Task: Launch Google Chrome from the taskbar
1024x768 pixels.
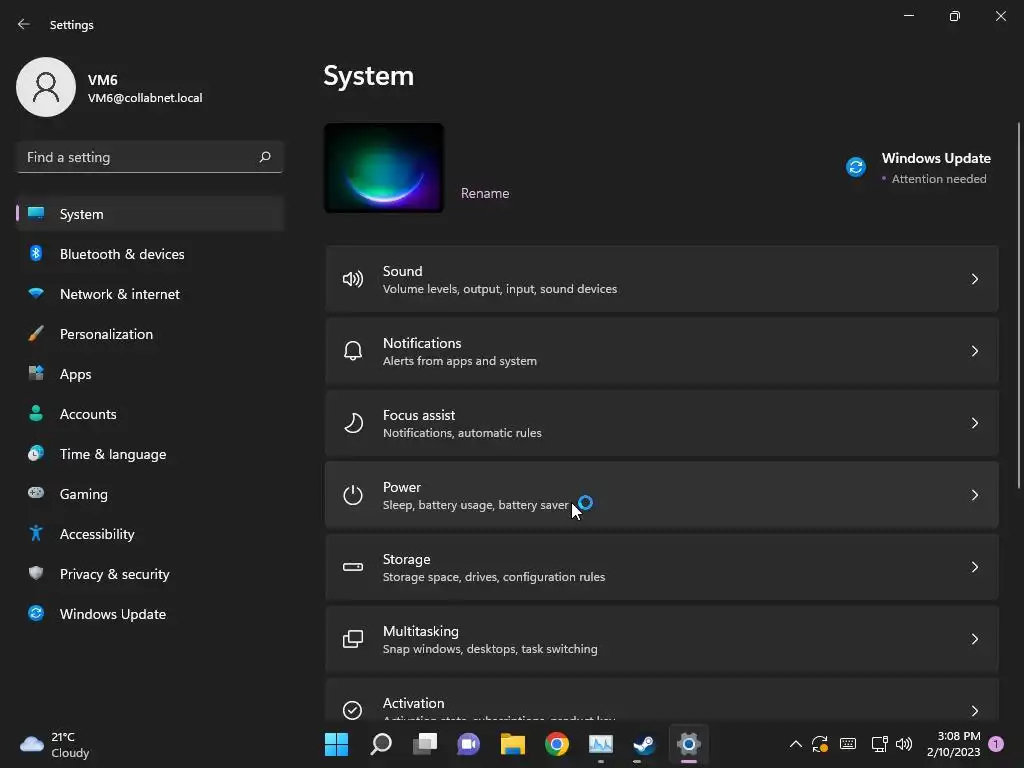Action: coord(556,744)
